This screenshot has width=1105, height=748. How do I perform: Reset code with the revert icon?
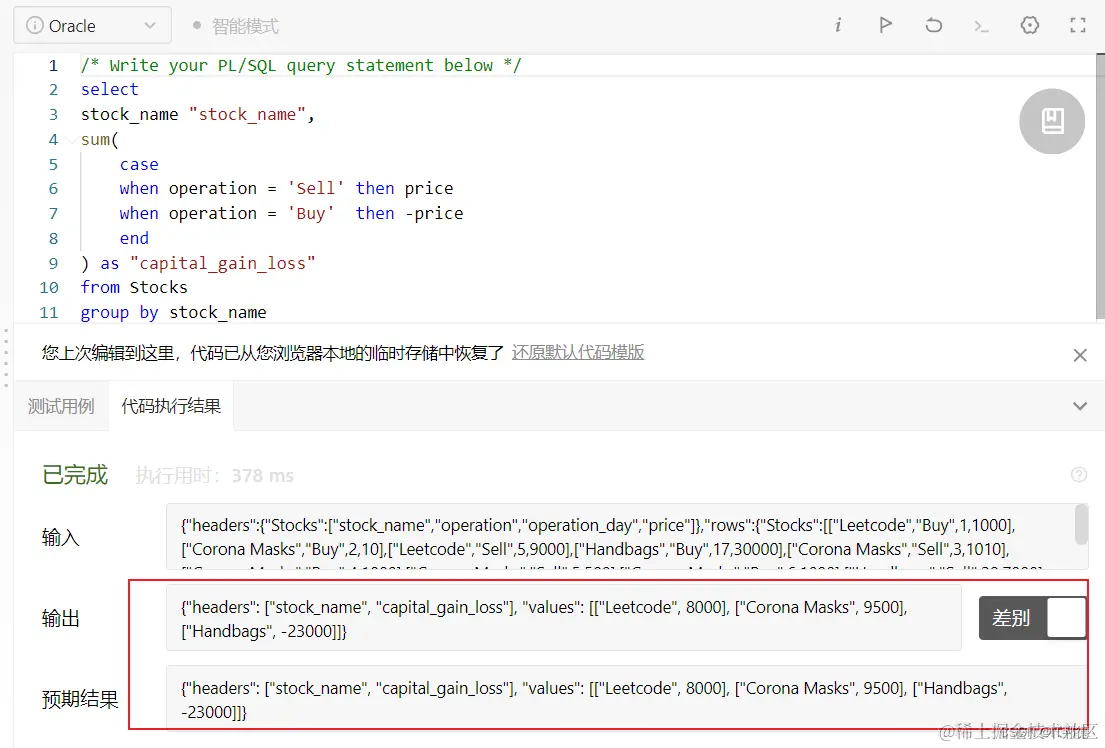[933, 25]
